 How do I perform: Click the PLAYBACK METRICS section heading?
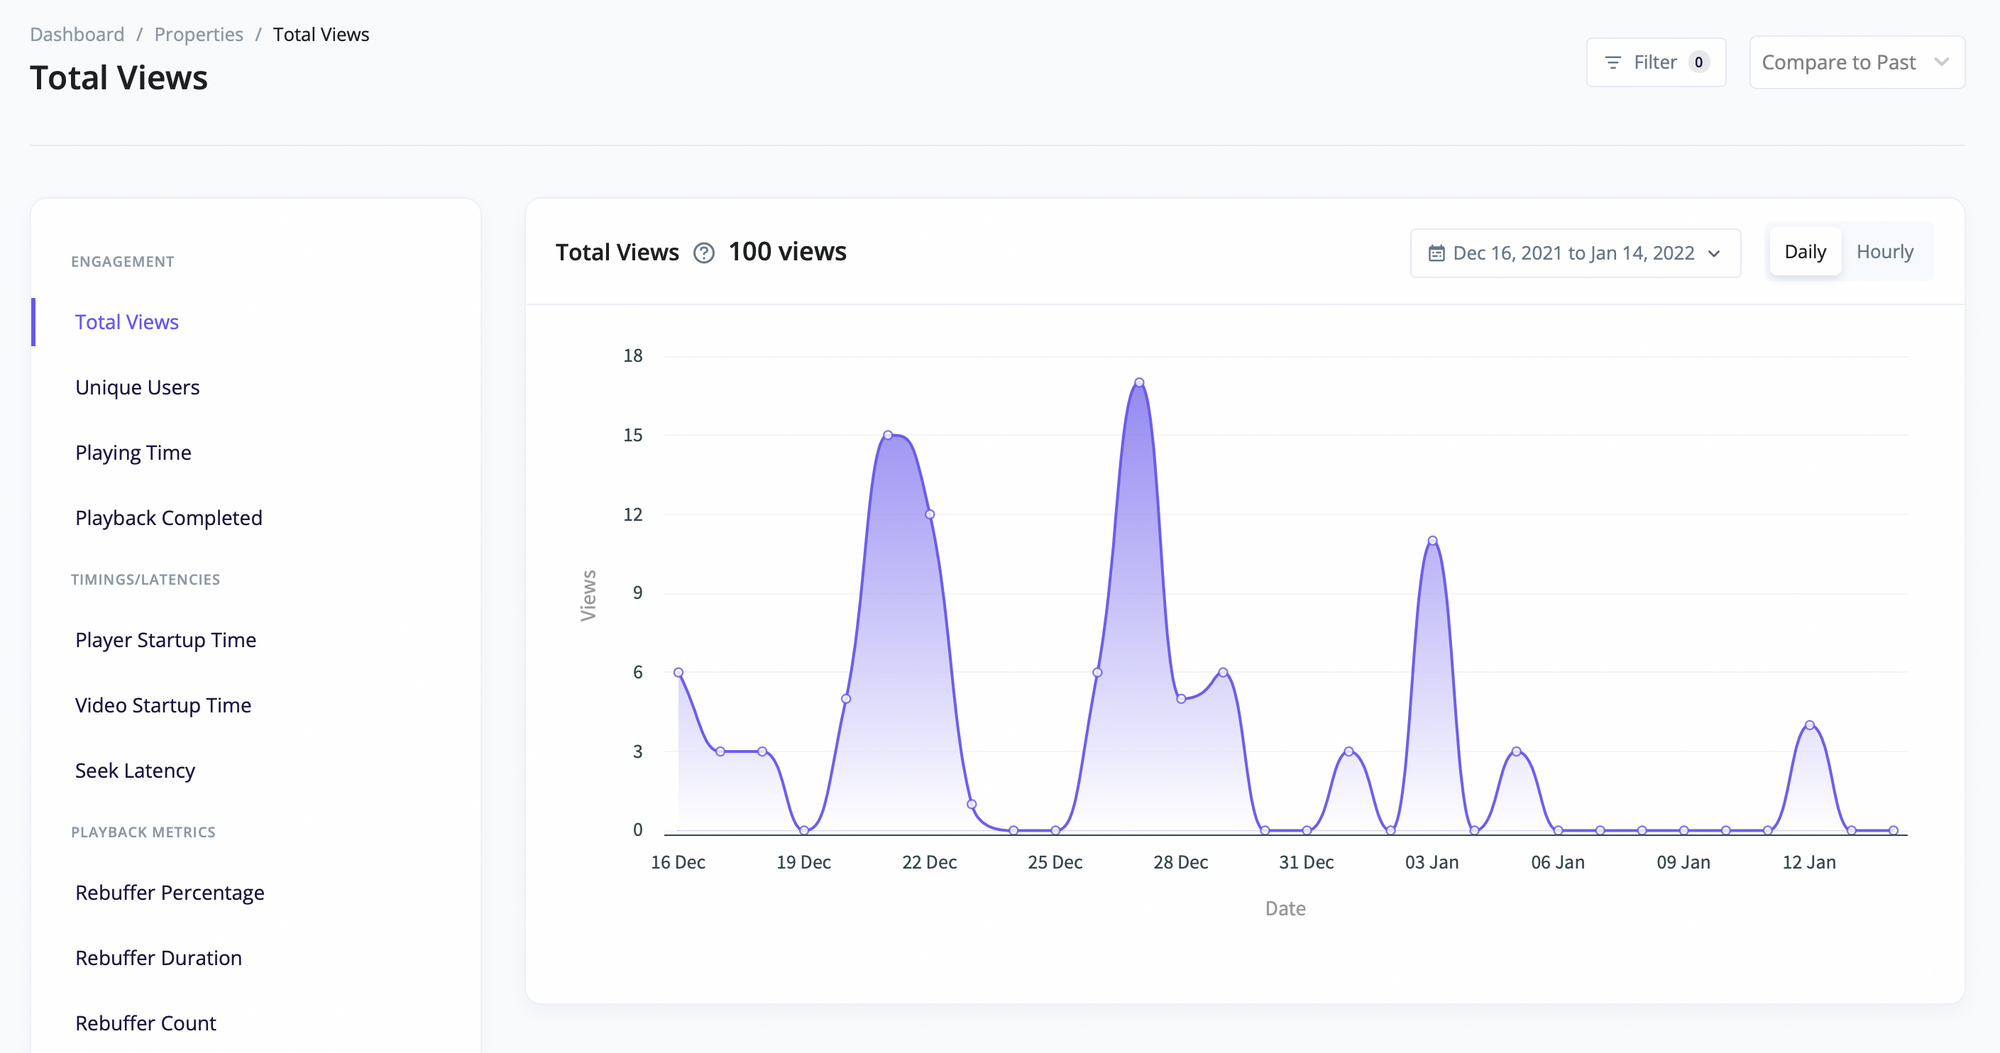pyautogui.click(x=143, y=832)
